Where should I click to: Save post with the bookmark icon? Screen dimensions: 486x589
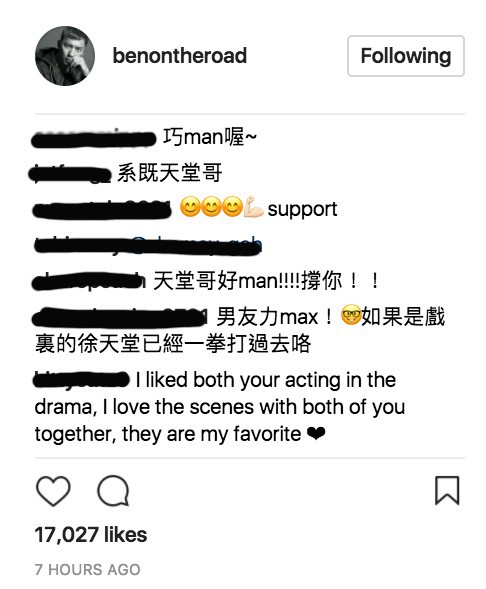pyautogui.click(x=447, y=490)
